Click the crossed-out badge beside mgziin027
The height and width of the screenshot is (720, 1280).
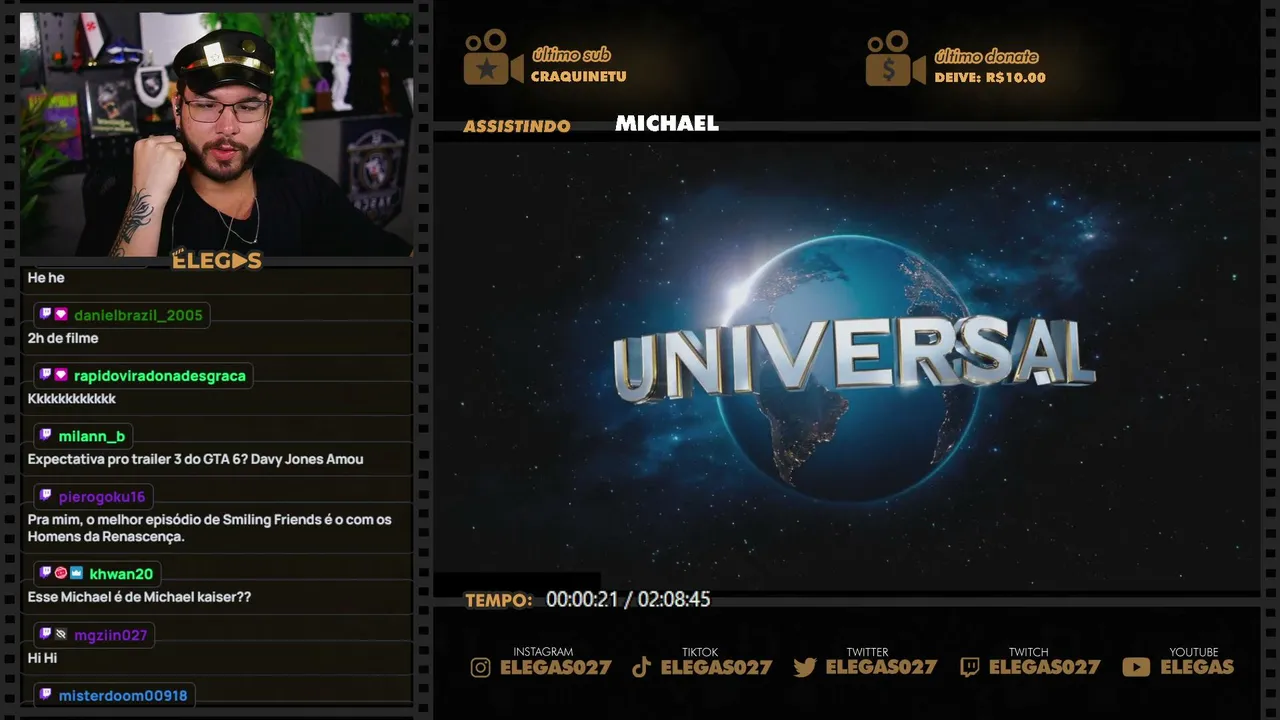click(x=61, y=635)
